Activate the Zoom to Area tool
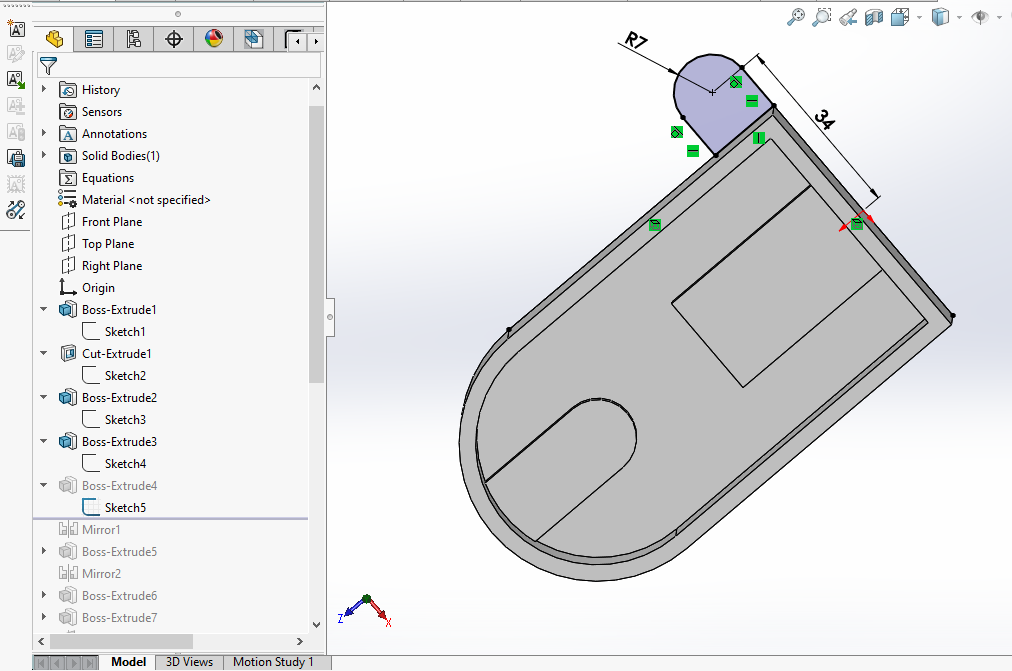1012x671 pixels. pos(822,17)
